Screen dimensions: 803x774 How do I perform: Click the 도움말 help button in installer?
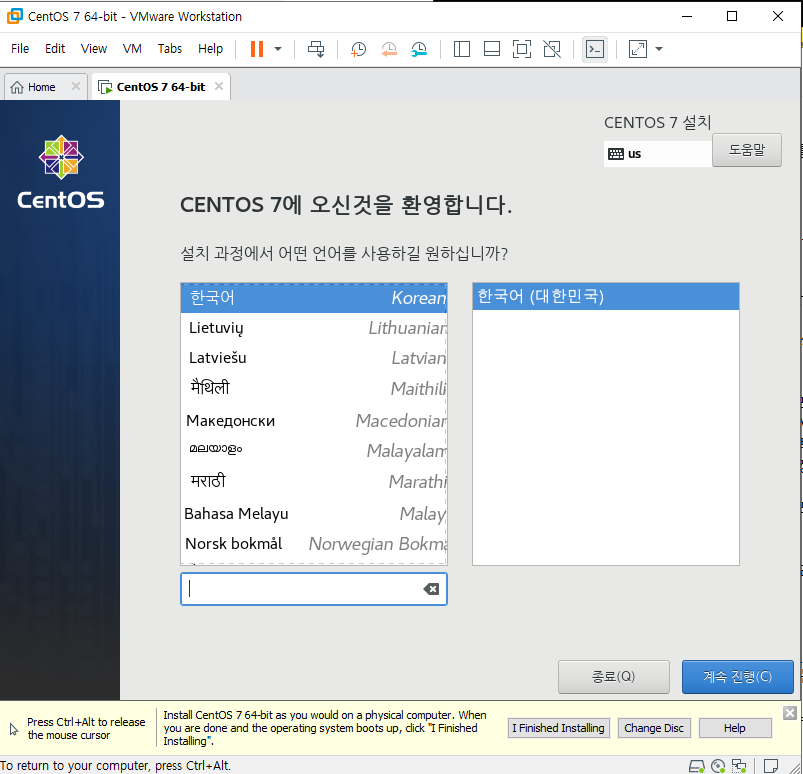tap(747, 150)
